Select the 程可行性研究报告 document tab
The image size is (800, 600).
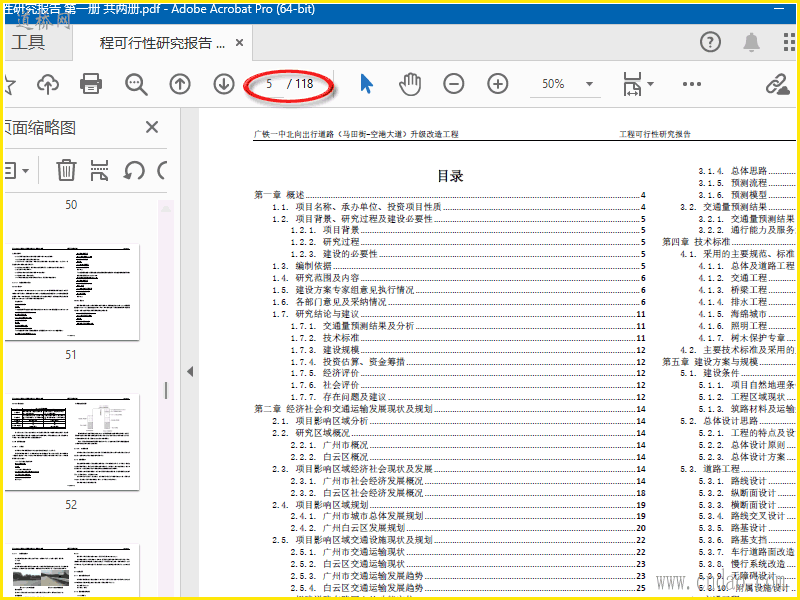click(x=162, y=43)
